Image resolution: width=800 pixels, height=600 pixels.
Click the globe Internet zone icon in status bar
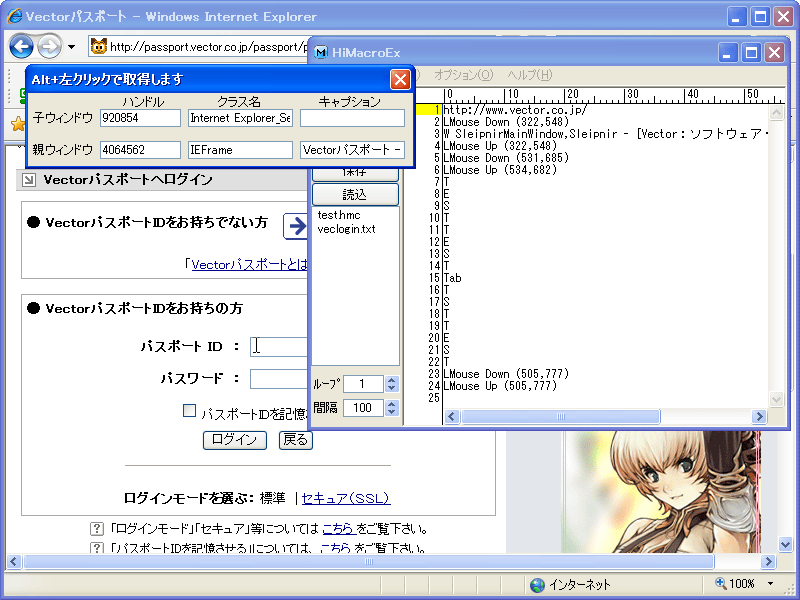pos(537,585)
